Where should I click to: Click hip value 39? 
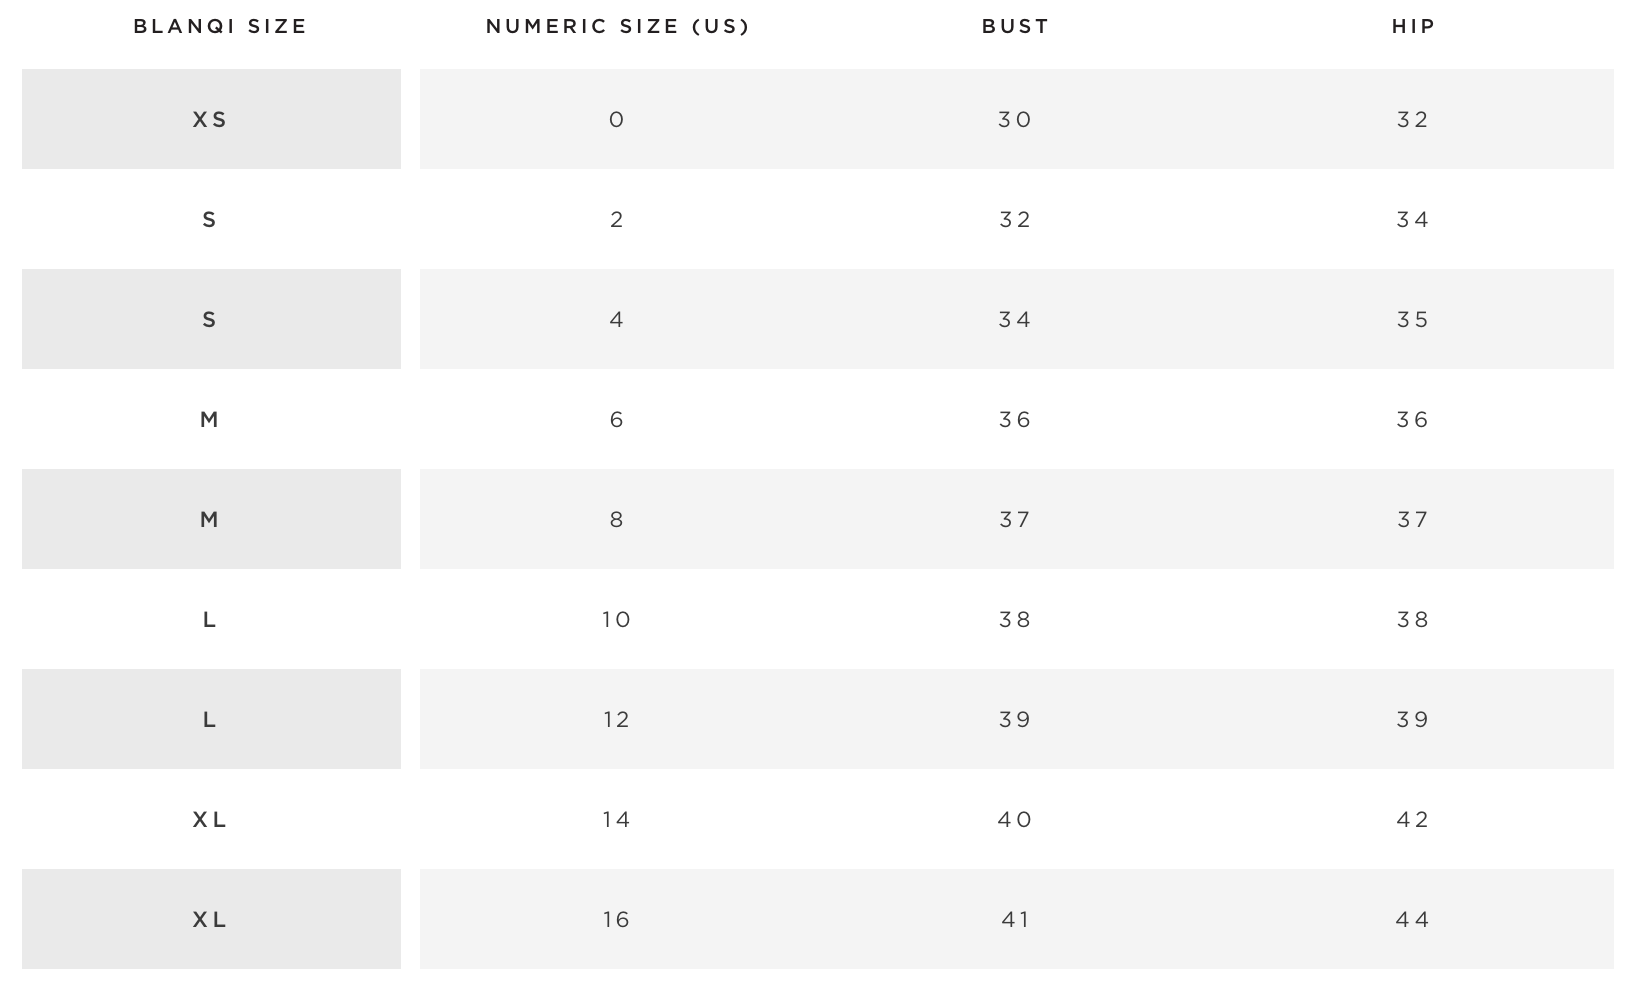1413,720
